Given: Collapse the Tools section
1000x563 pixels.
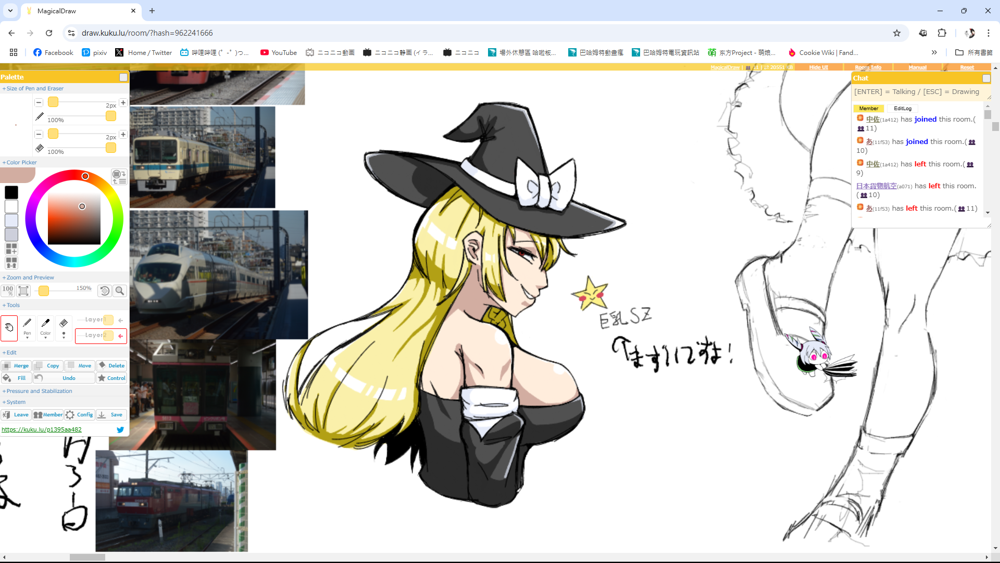Looking at the screenshot, I should 11,305.
